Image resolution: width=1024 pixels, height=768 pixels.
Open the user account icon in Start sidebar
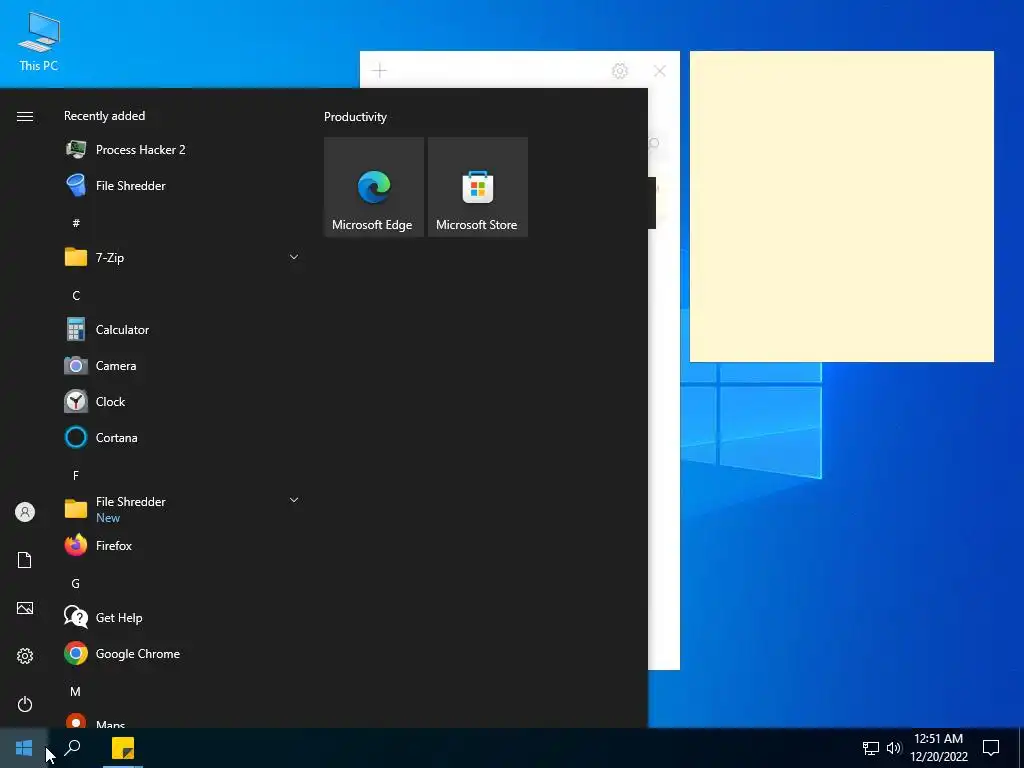(x=25, y=512)
